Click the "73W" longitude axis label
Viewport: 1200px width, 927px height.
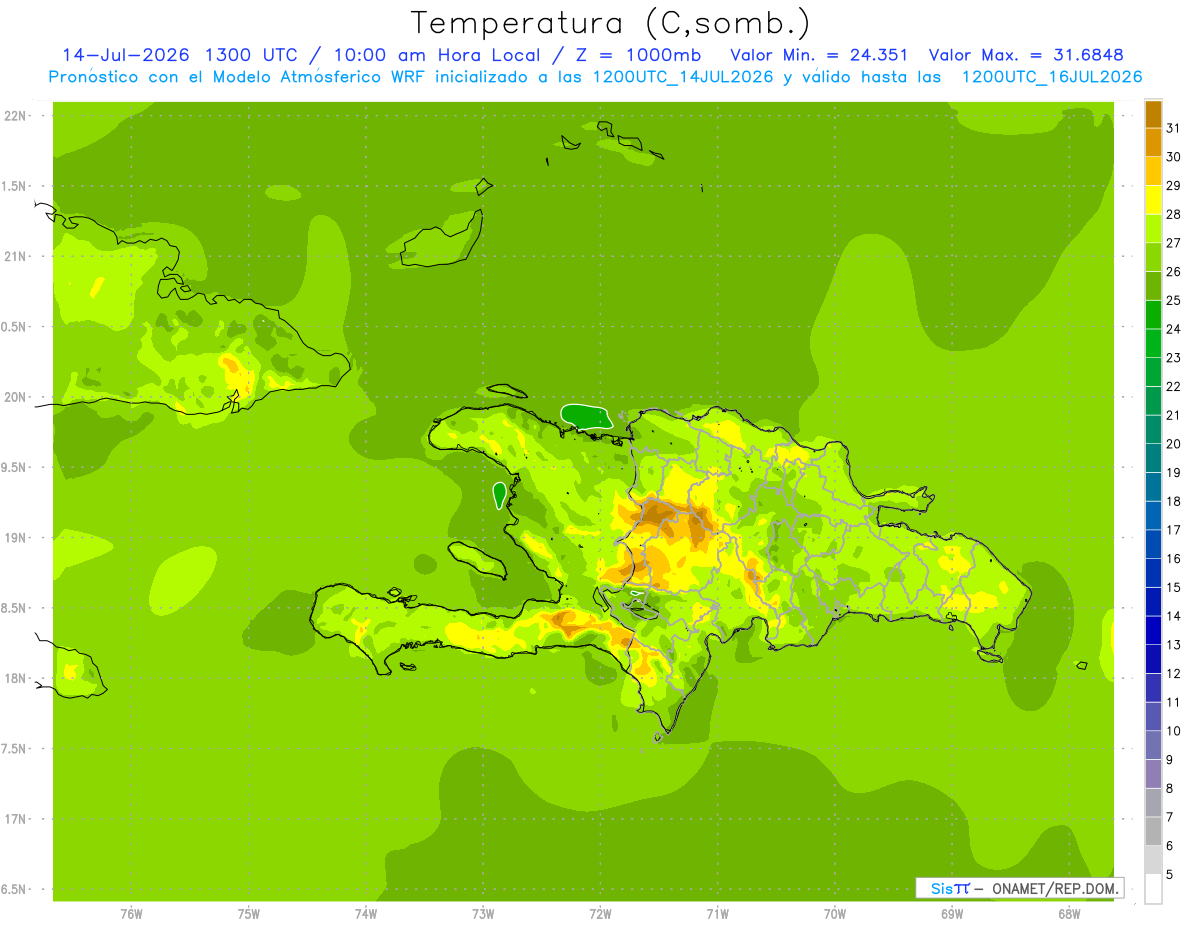pyautogui.click(x=483, y=913)
